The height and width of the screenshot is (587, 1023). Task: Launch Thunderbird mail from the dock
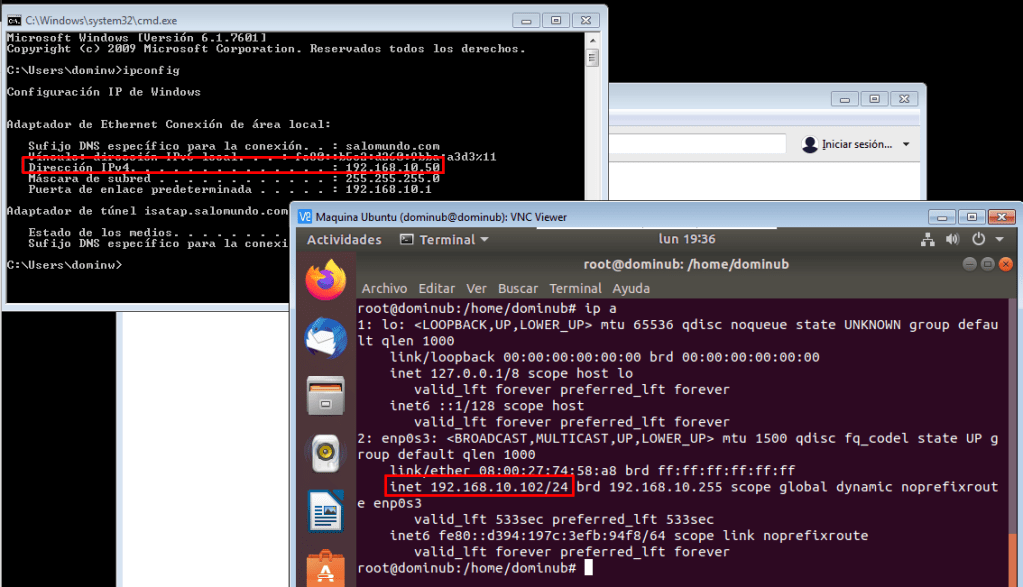point(325,340)
